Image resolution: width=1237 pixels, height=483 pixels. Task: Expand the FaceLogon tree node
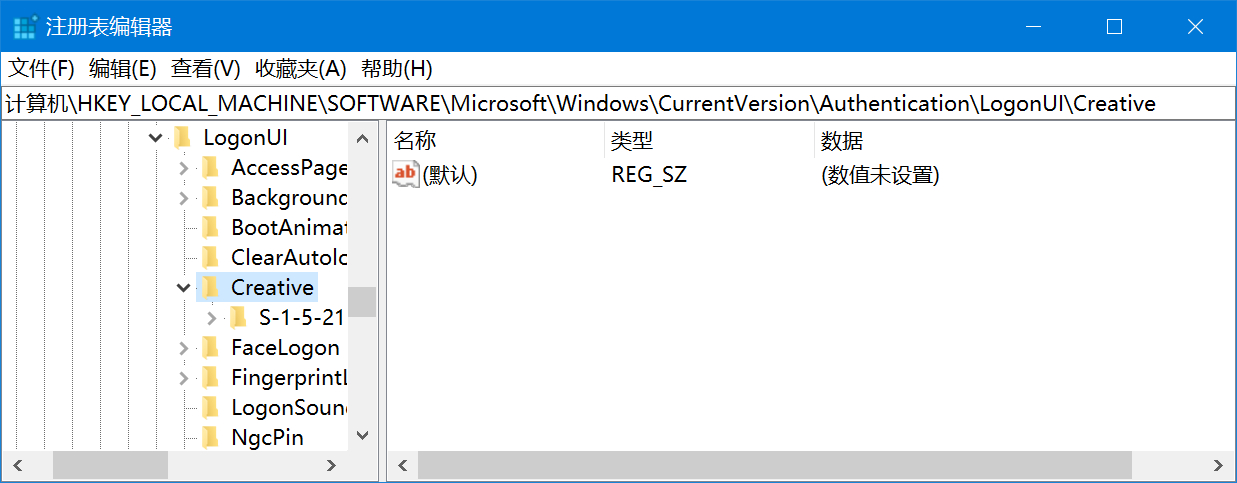[183, 348]
